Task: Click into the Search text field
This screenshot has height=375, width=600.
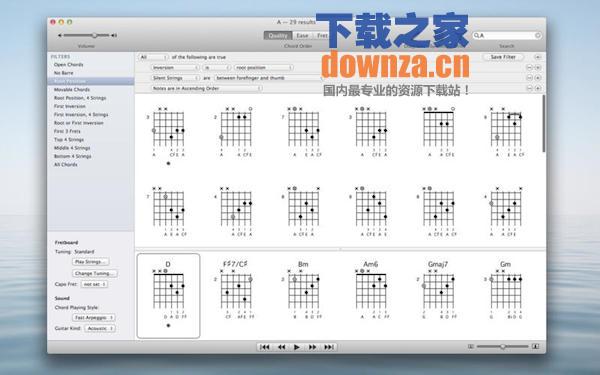Action: tap(507, 36)
